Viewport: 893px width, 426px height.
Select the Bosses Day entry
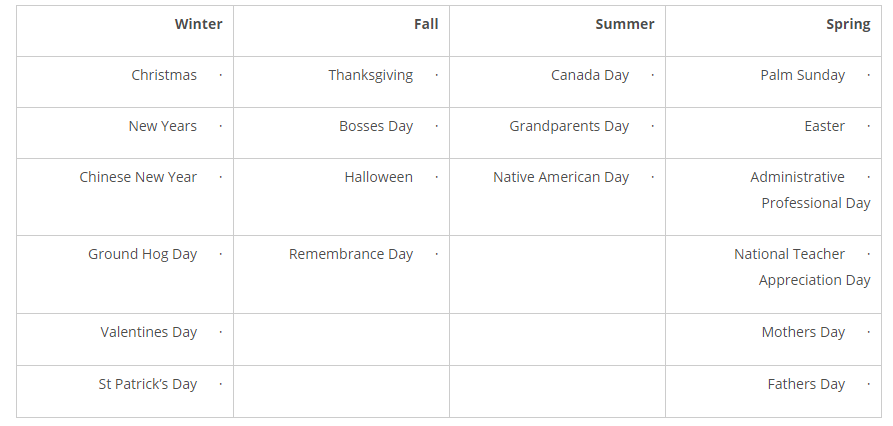[x=375, y=126]
